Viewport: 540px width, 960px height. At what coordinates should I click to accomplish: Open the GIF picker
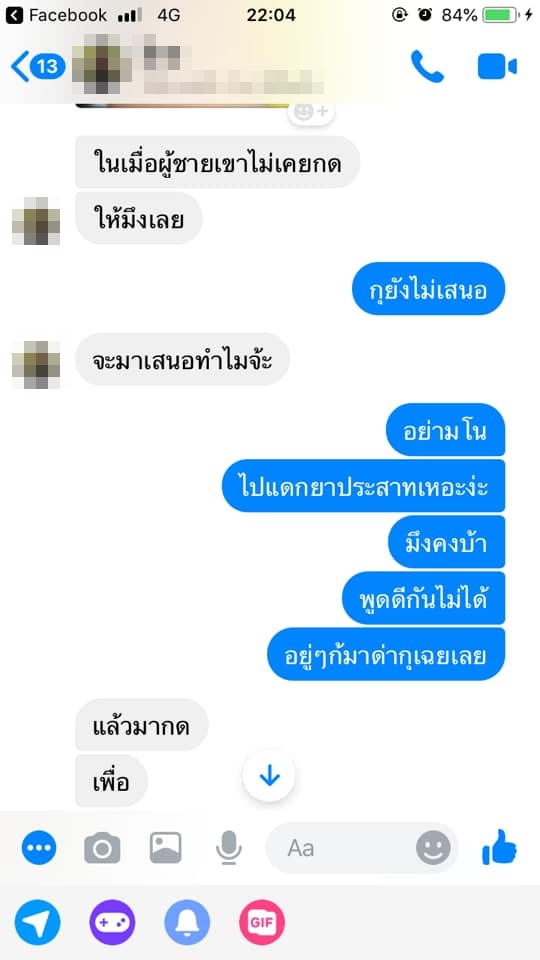pos(262,923)
